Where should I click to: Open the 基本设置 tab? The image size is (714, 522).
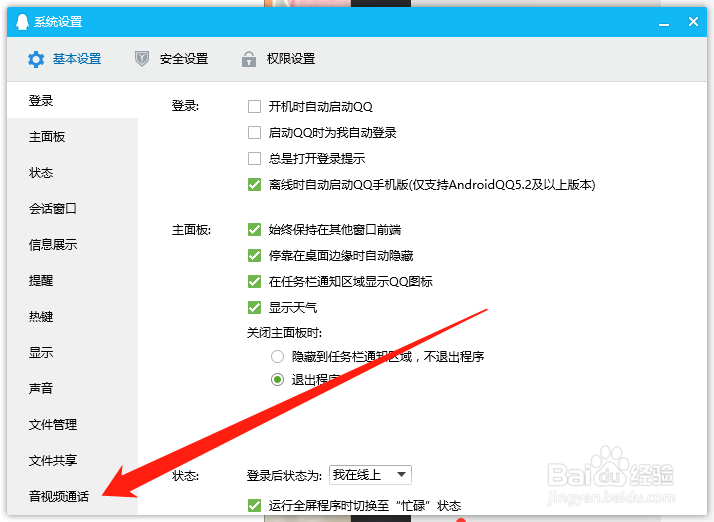click(65, 59)
